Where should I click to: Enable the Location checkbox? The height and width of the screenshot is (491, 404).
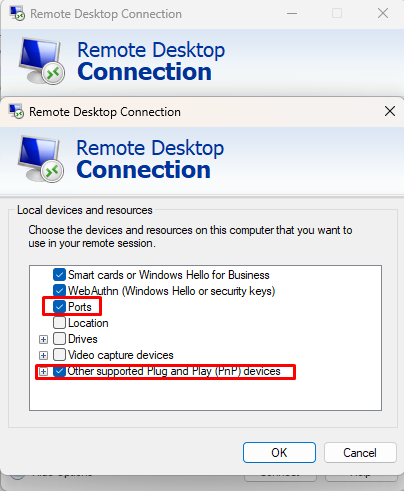59,323
